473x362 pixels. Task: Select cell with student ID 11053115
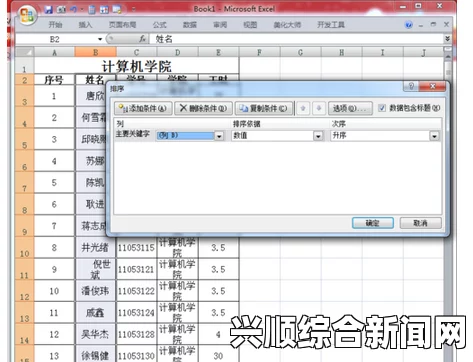[x=136, y=248]
